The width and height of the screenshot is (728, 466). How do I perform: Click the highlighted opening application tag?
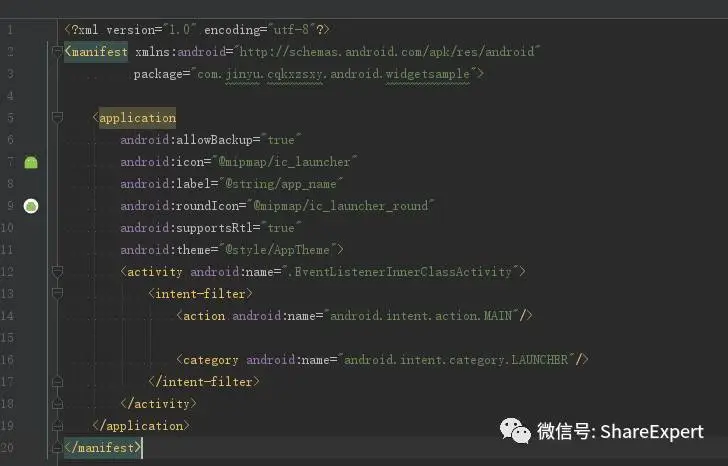(137, 118)
